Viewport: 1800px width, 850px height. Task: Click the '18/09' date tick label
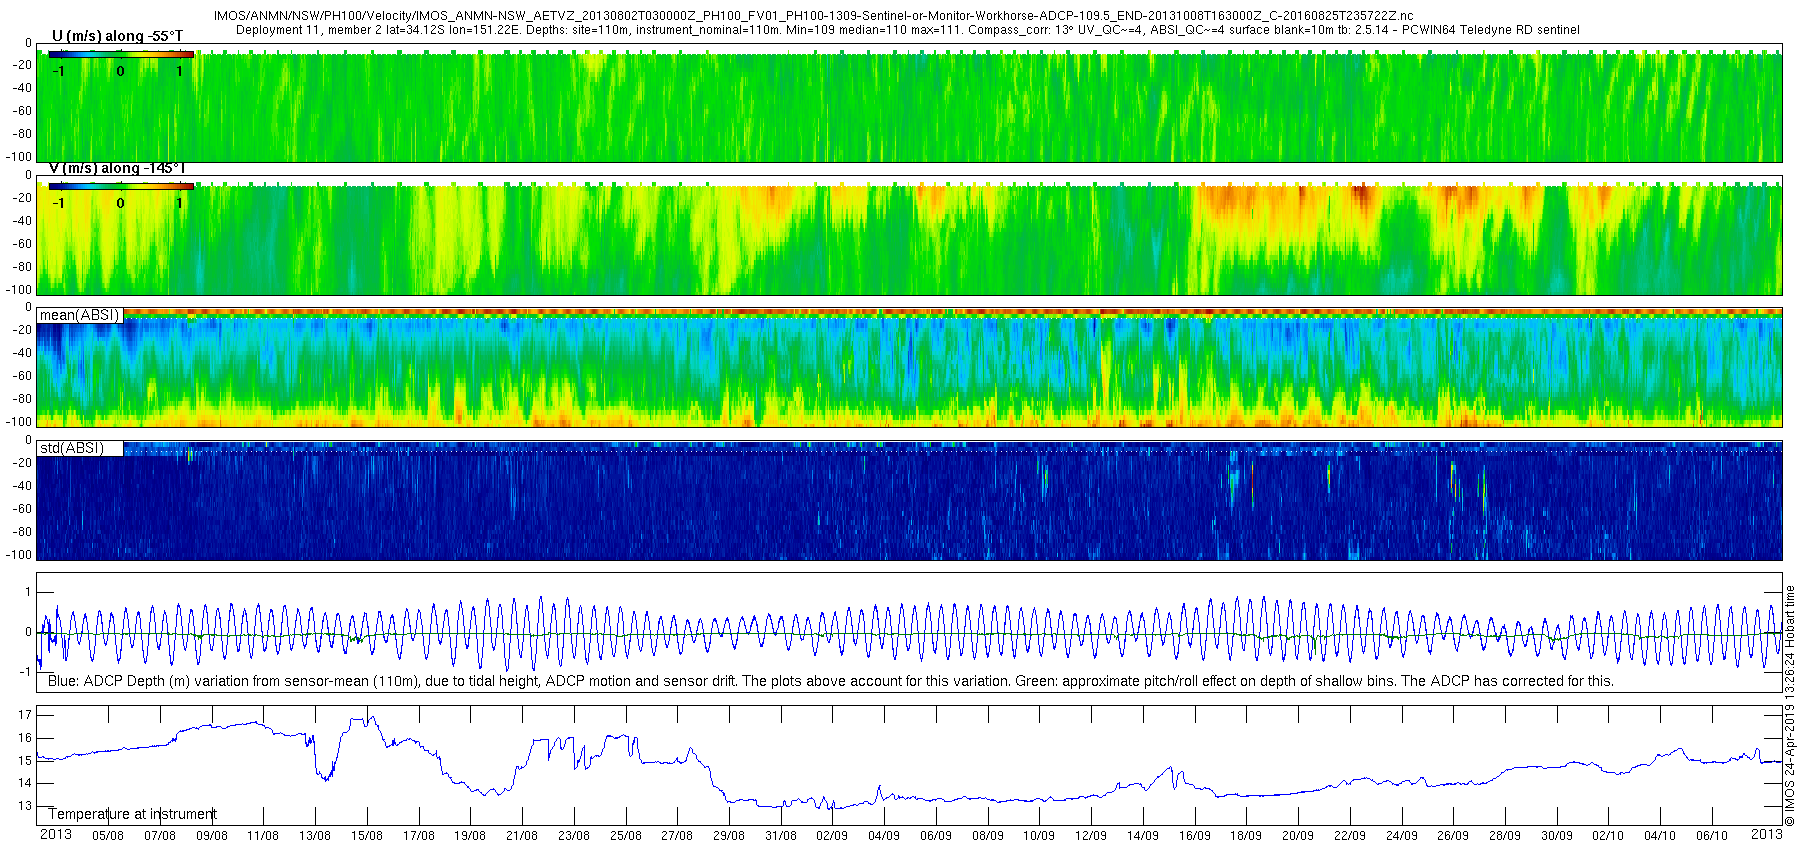[1246, 836]
